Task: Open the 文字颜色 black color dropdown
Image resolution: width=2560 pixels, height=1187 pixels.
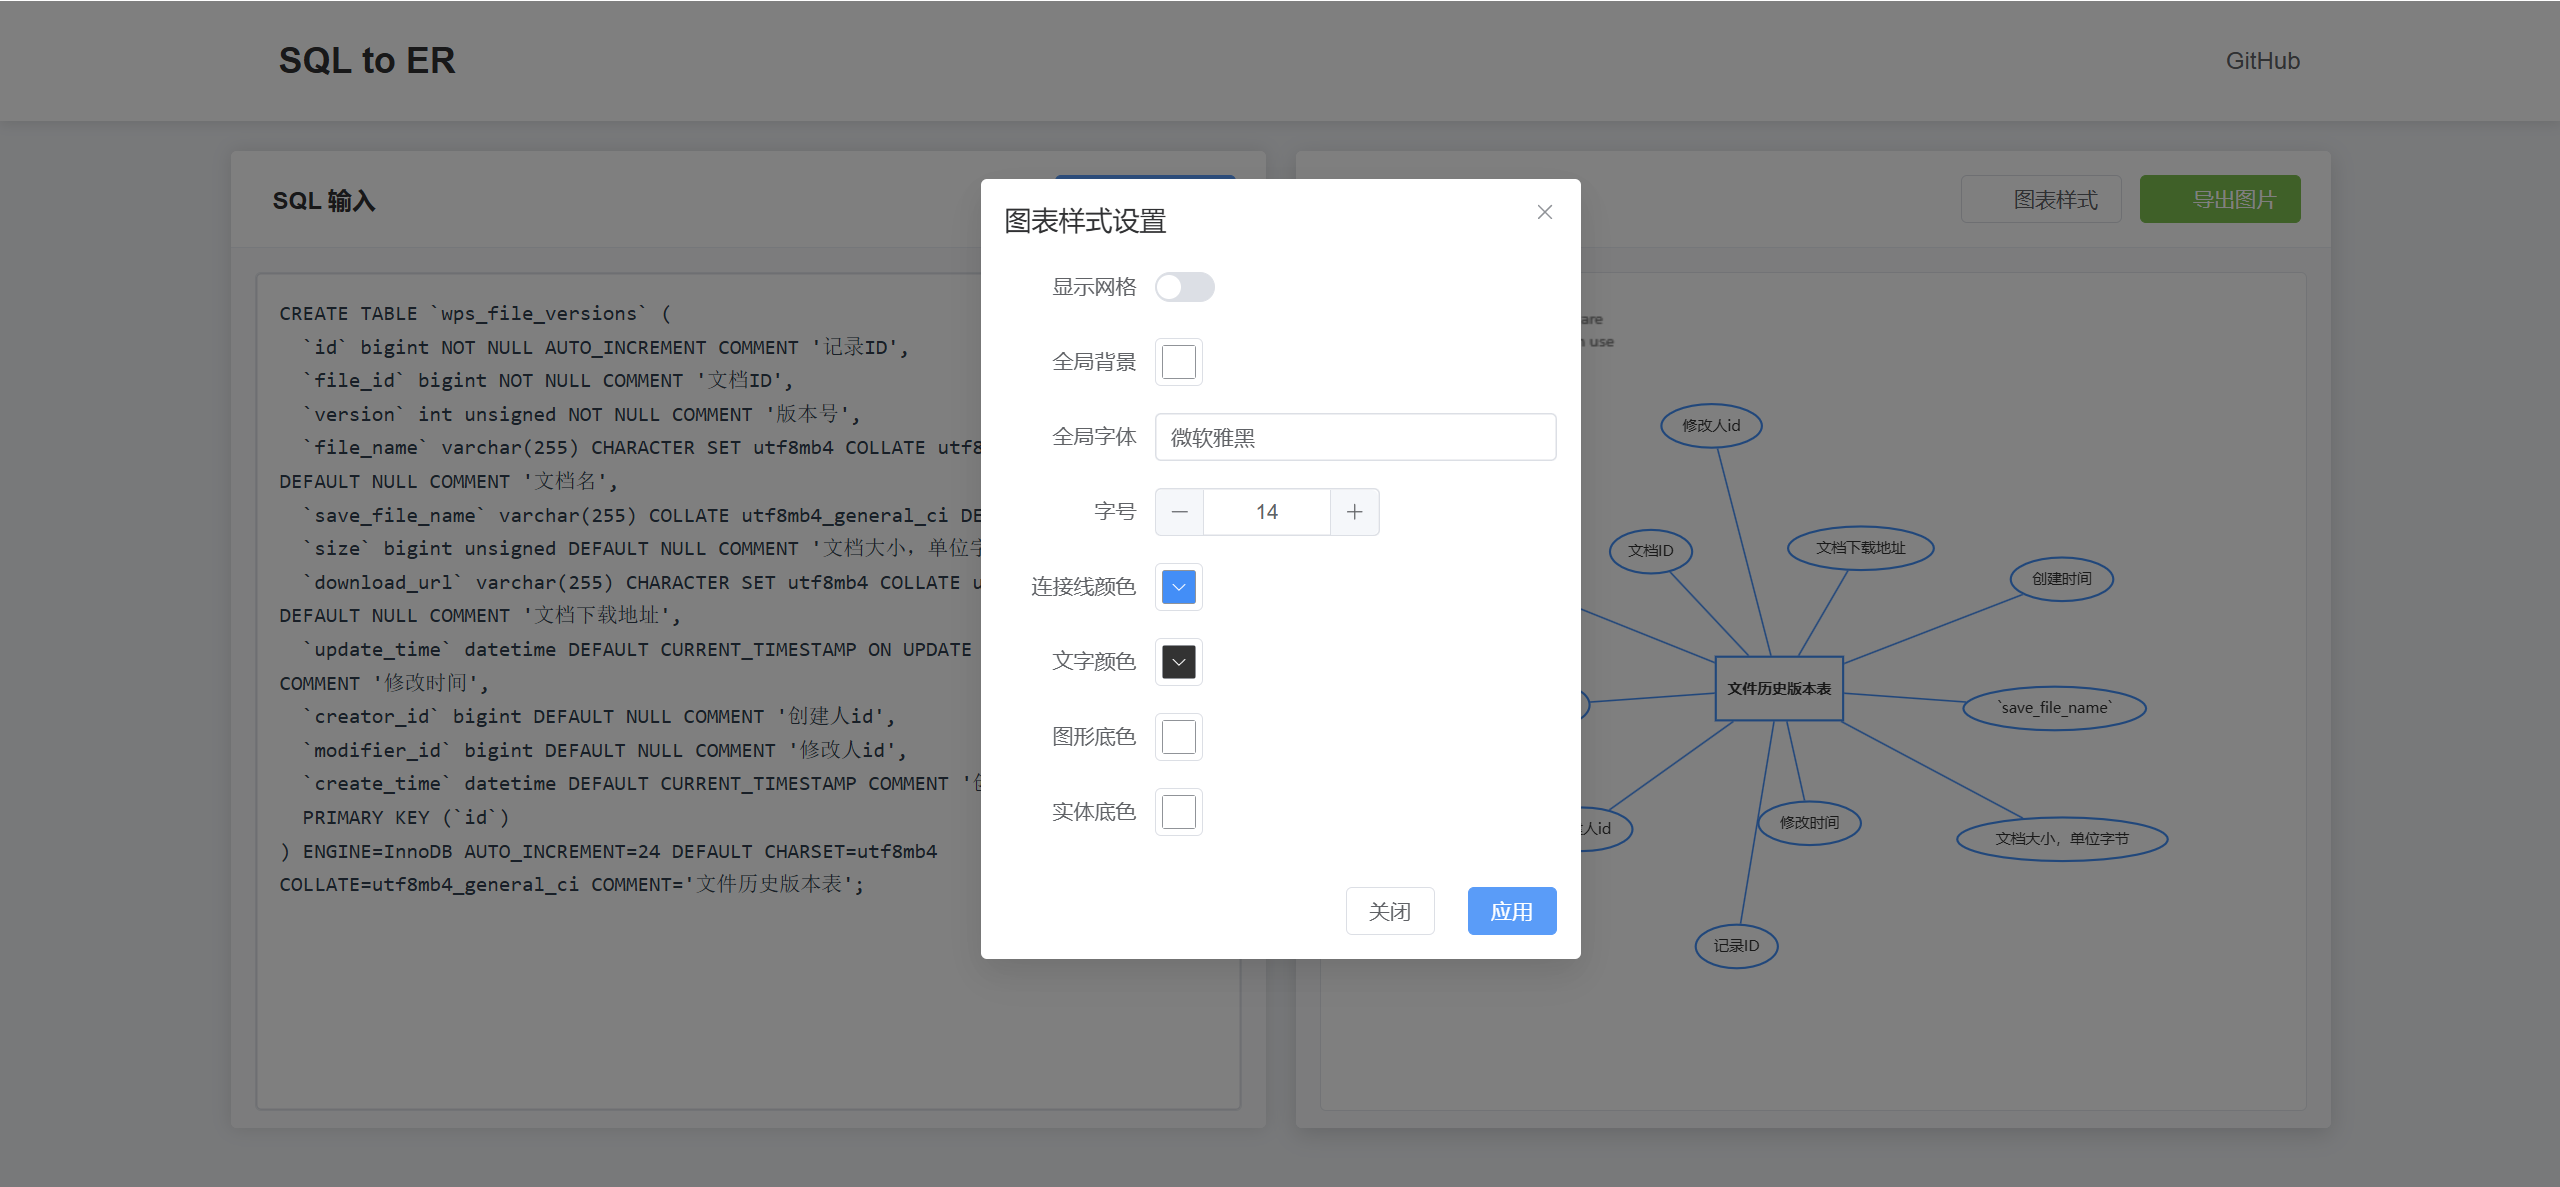Action: [1178, 662]
